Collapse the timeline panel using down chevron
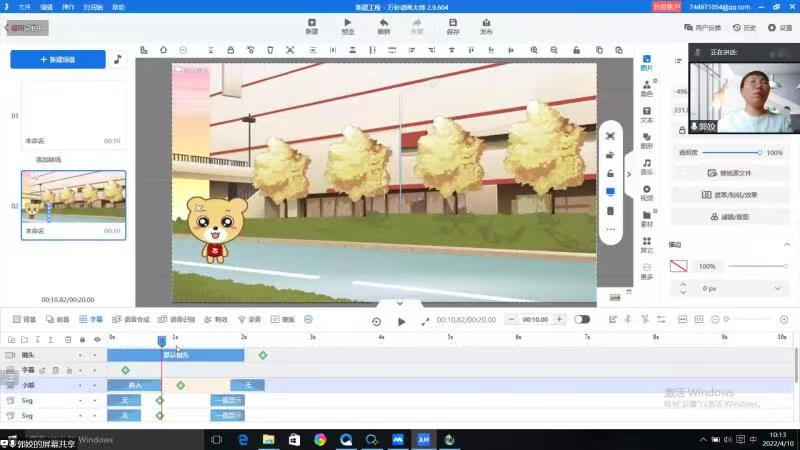The image size is (800, 450). click(x=399, y=303)
